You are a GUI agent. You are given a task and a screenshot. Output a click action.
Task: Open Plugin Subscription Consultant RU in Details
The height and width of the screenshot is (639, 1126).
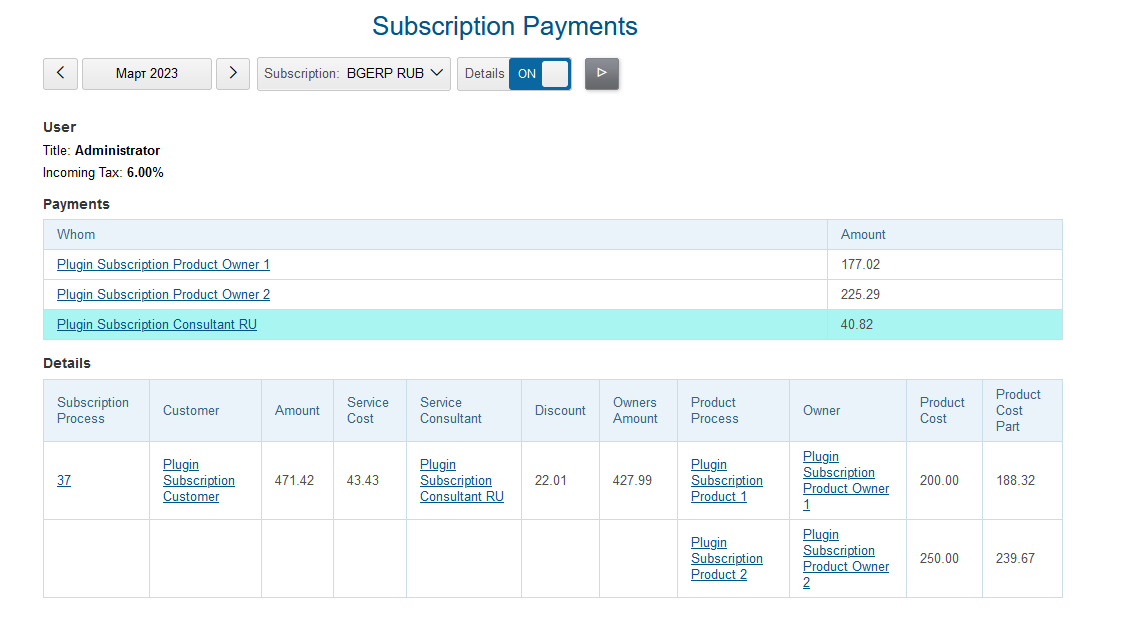coord(460,480)
